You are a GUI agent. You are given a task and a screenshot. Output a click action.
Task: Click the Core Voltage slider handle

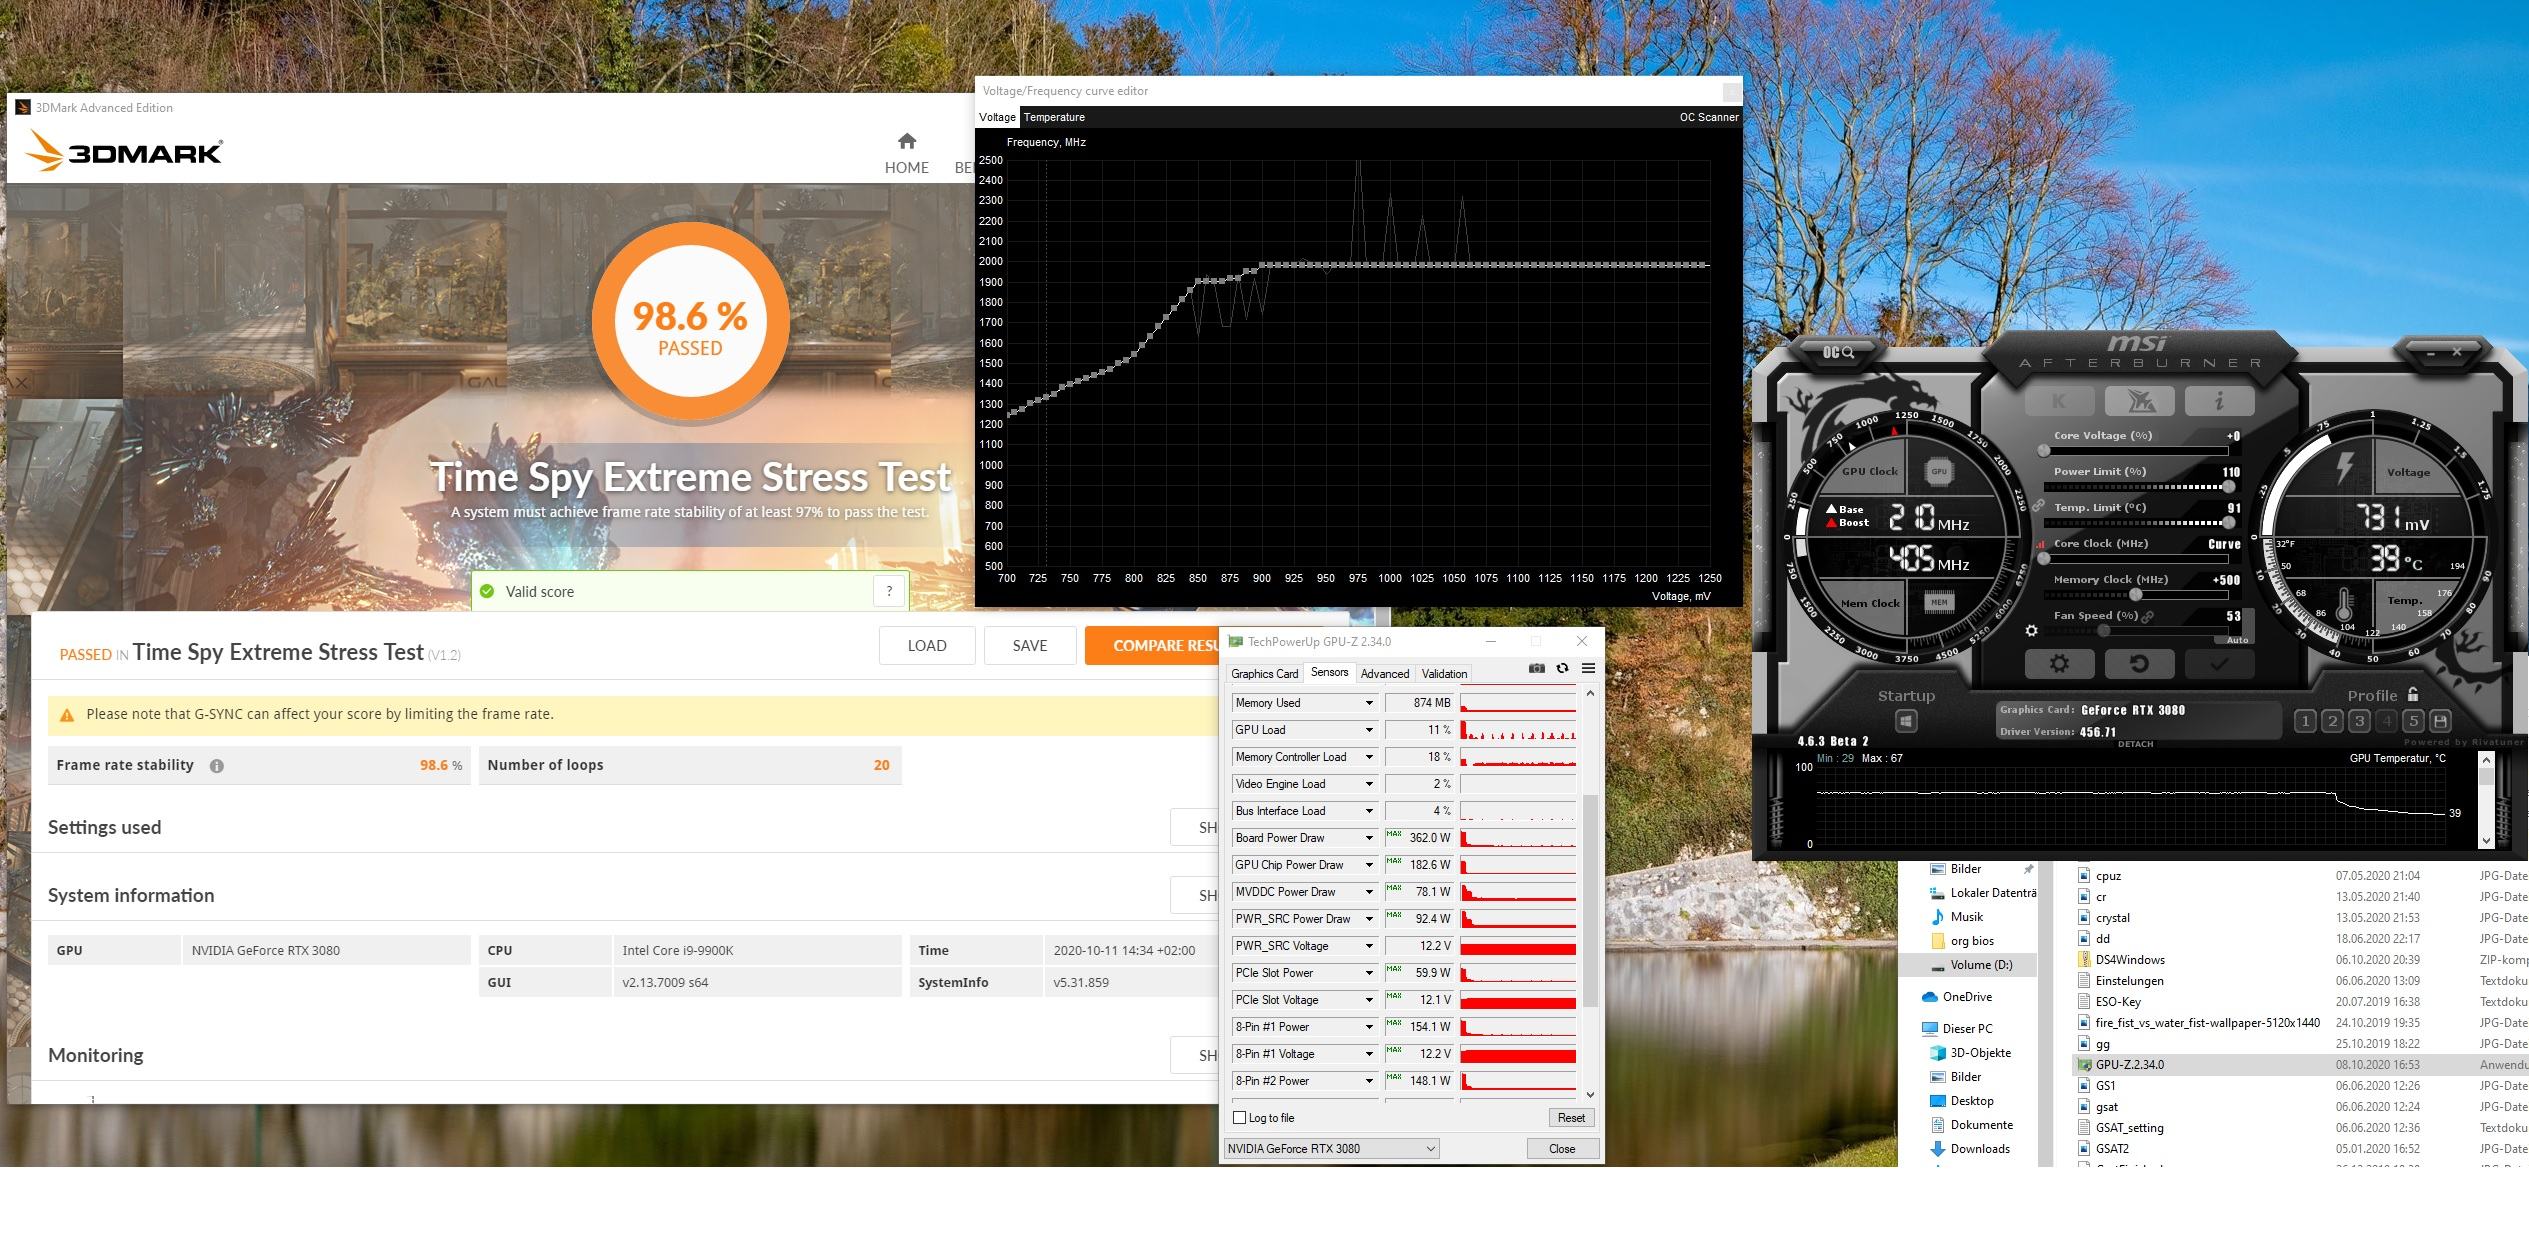(2044, 451)
